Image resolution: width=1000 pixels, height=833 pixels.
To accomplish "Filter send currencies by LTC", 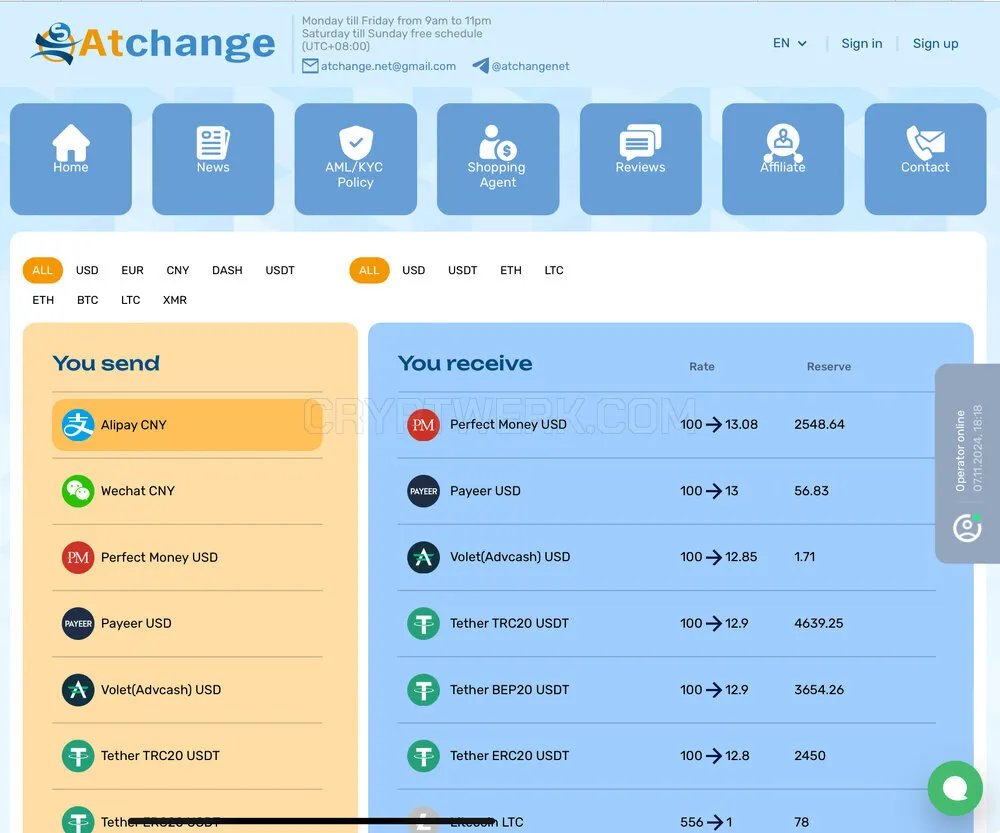I will 131,300.
